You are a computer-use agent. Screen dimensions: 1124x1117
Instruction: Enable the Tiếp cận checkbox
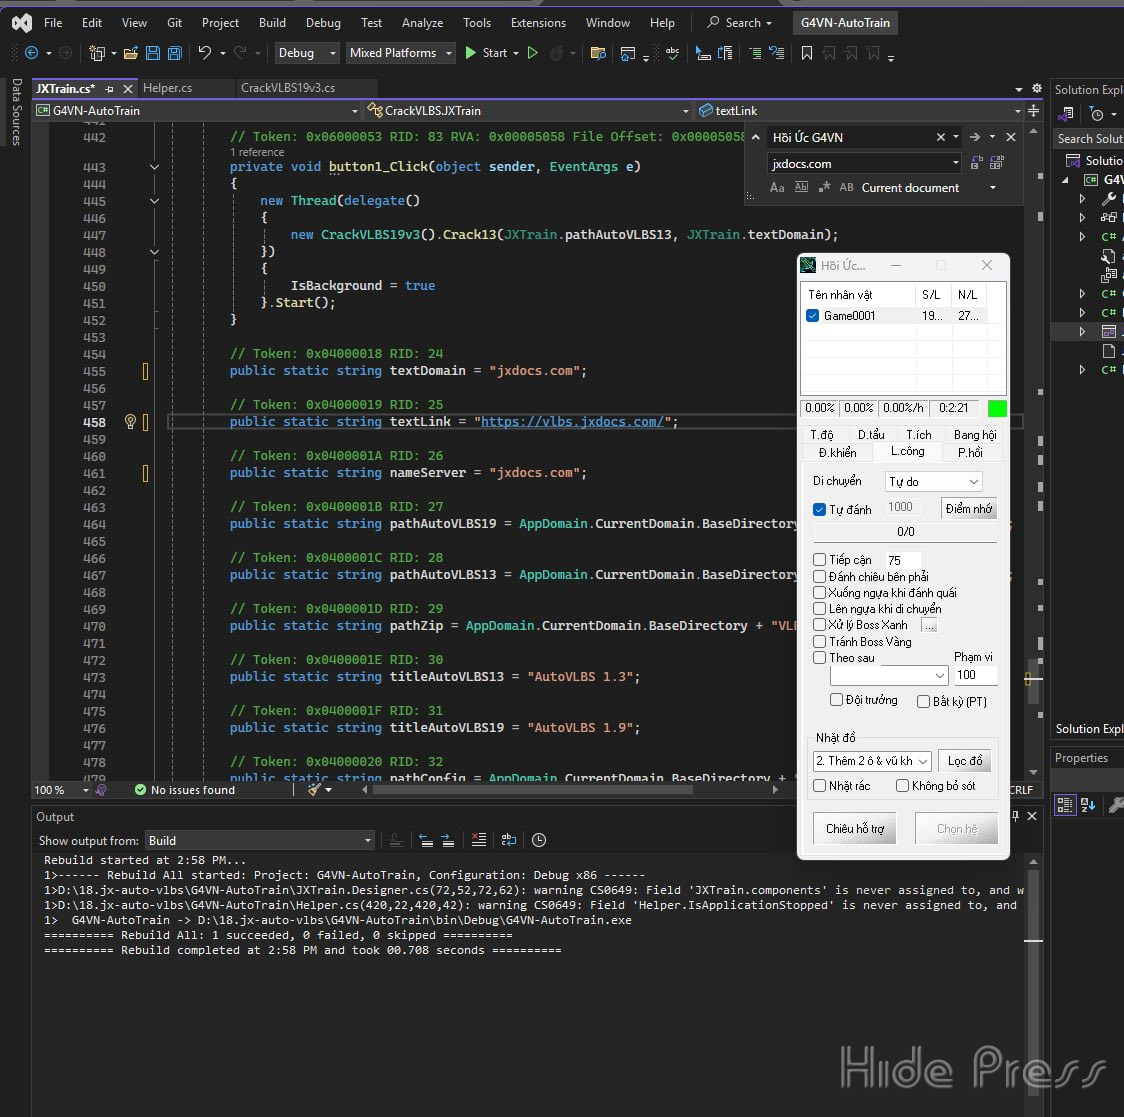point(819,559)
